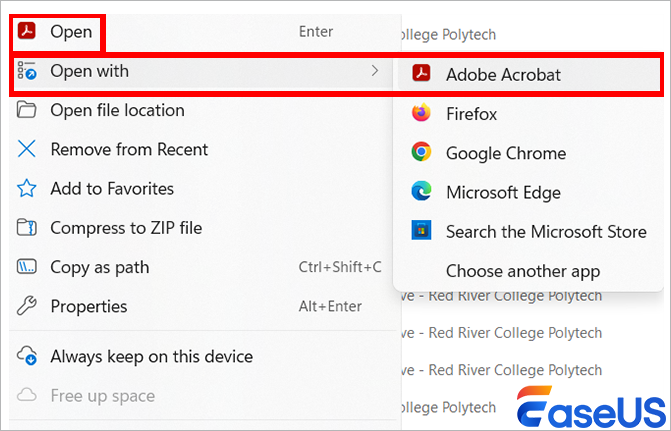Click the Copy as path icon
This screenshot has height=431, width=671.
pos(28,267)
